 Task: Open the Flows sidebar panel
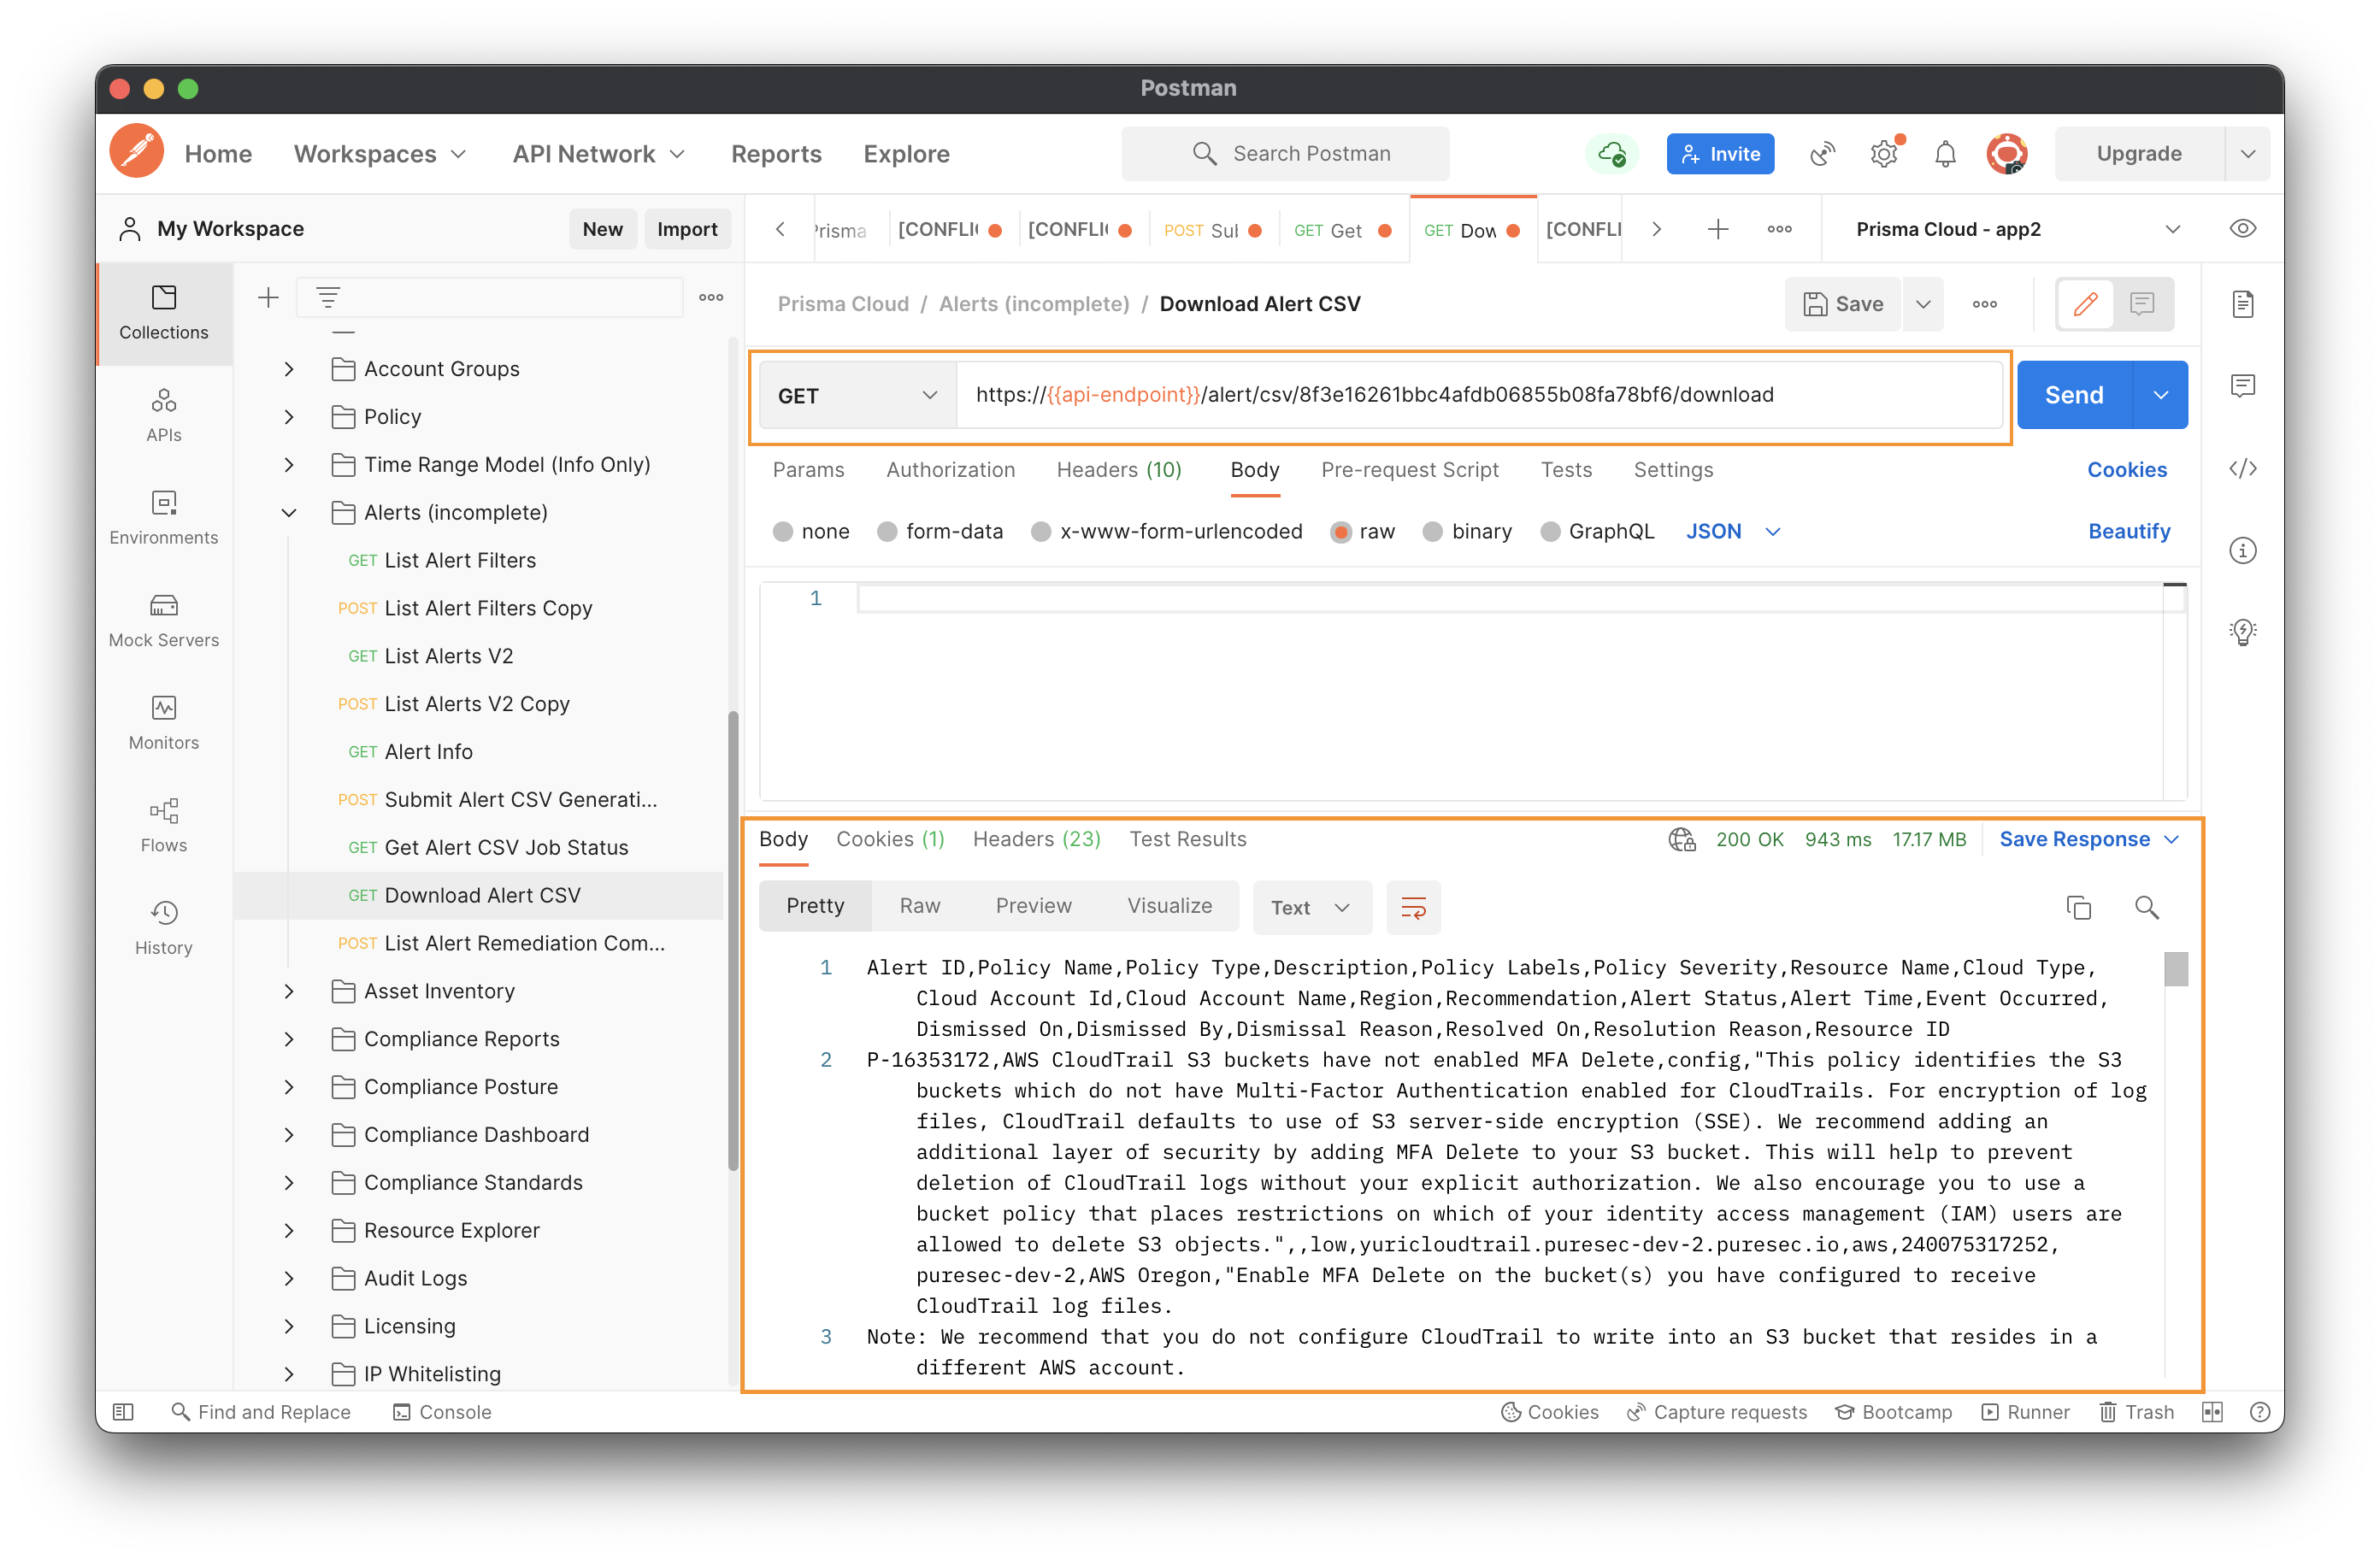point(164,825)
